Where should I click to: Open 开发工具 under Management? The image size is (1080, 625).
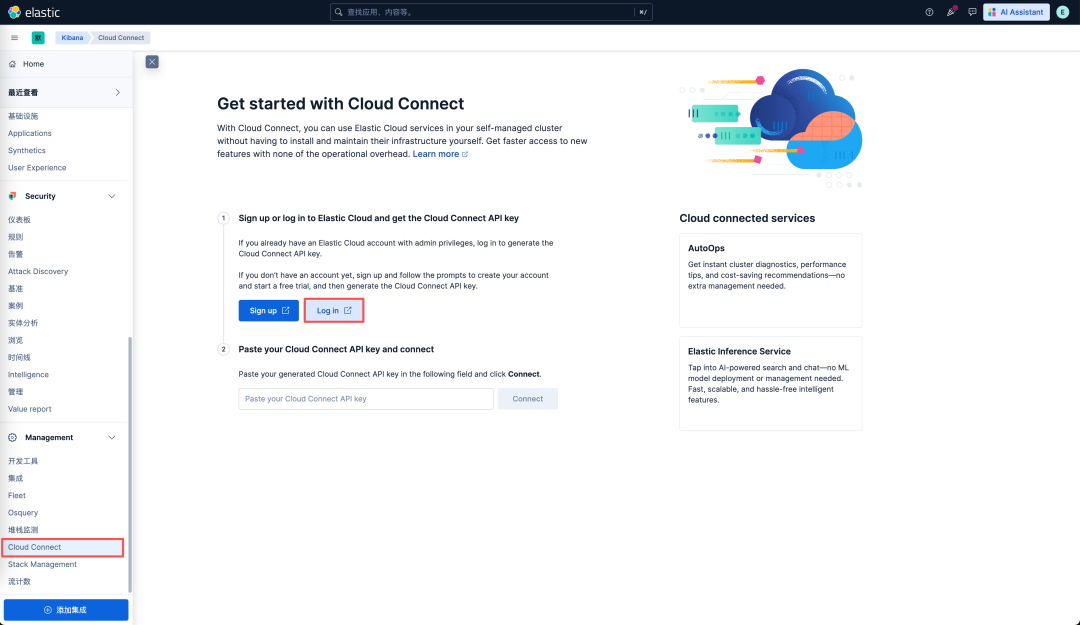23,461
